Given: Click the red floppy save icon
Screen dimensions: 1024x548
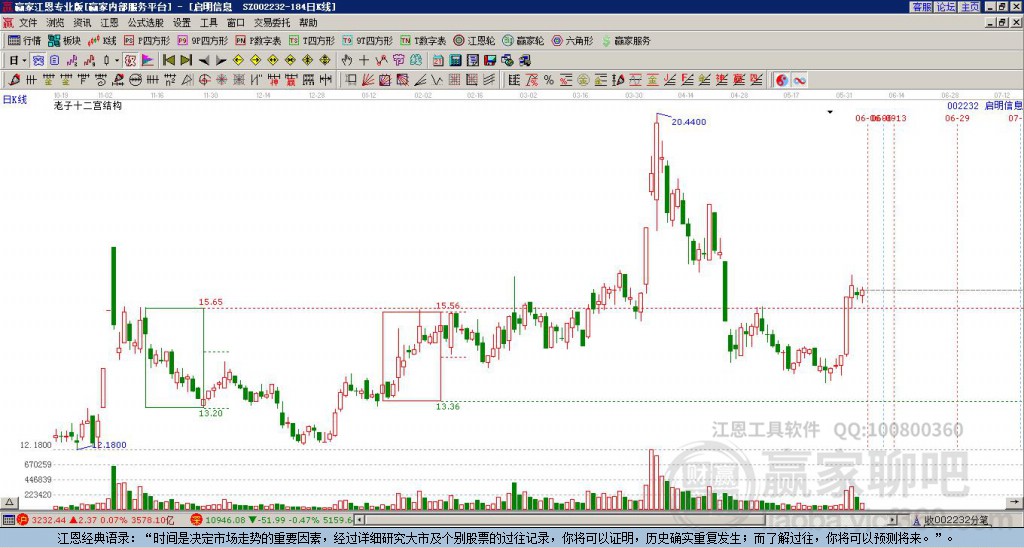Looking at the screenshot, I should 490,60.
